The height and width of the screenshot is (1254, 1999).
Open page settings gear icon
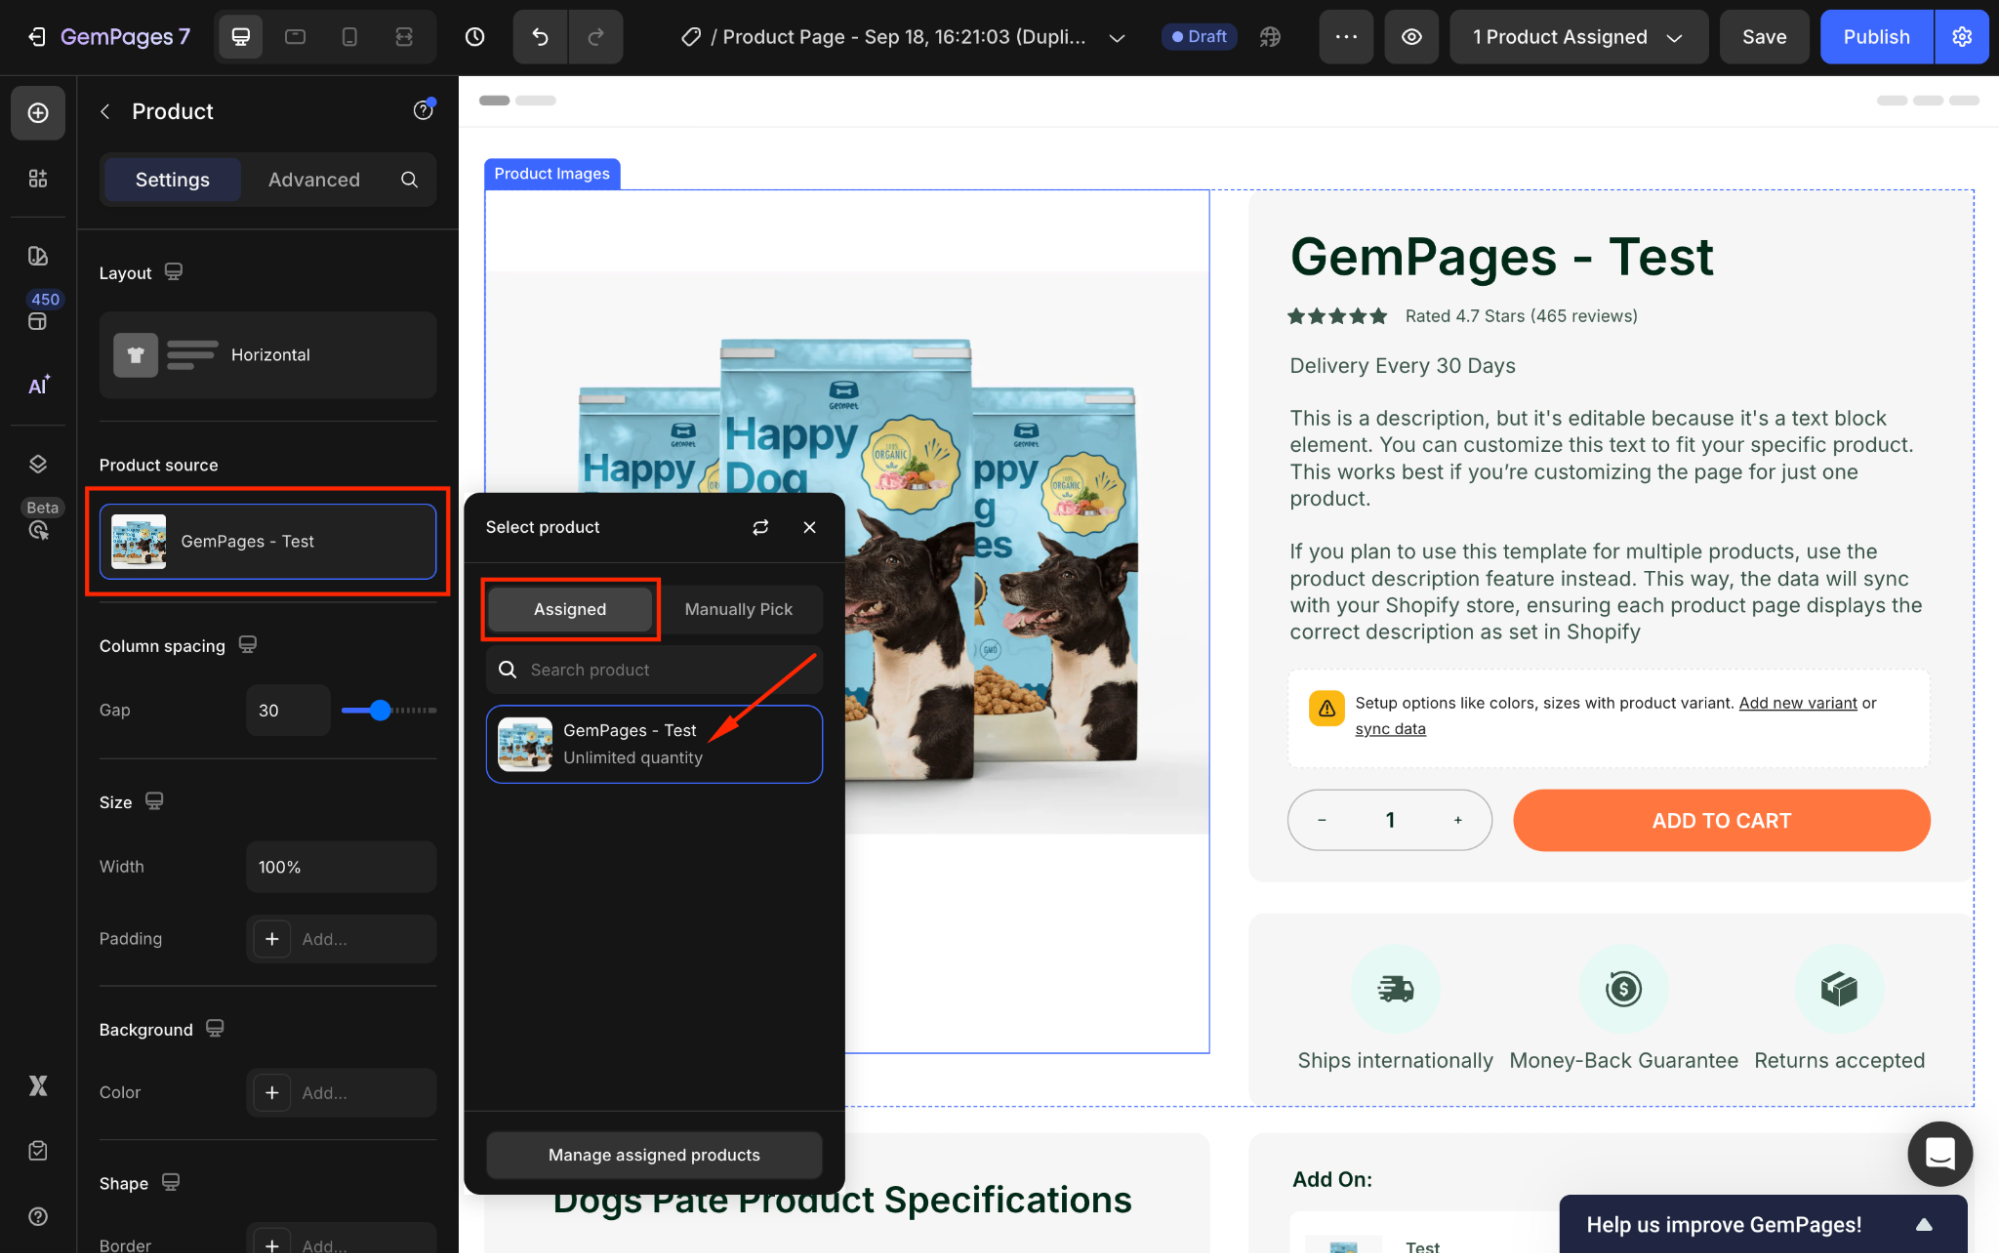click(1961, 37)
